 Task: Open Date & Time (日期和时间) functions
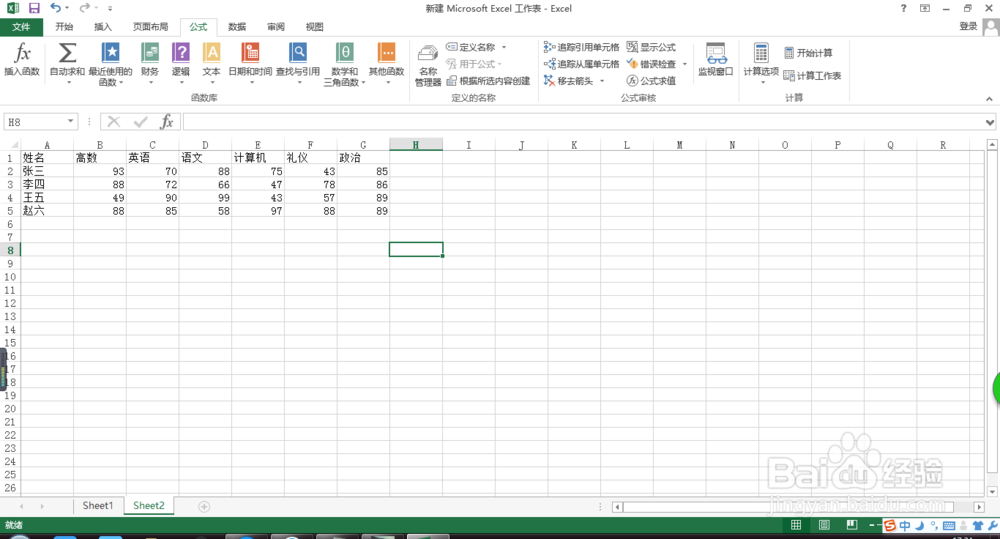pyautogui.click(x=250, y=63)
